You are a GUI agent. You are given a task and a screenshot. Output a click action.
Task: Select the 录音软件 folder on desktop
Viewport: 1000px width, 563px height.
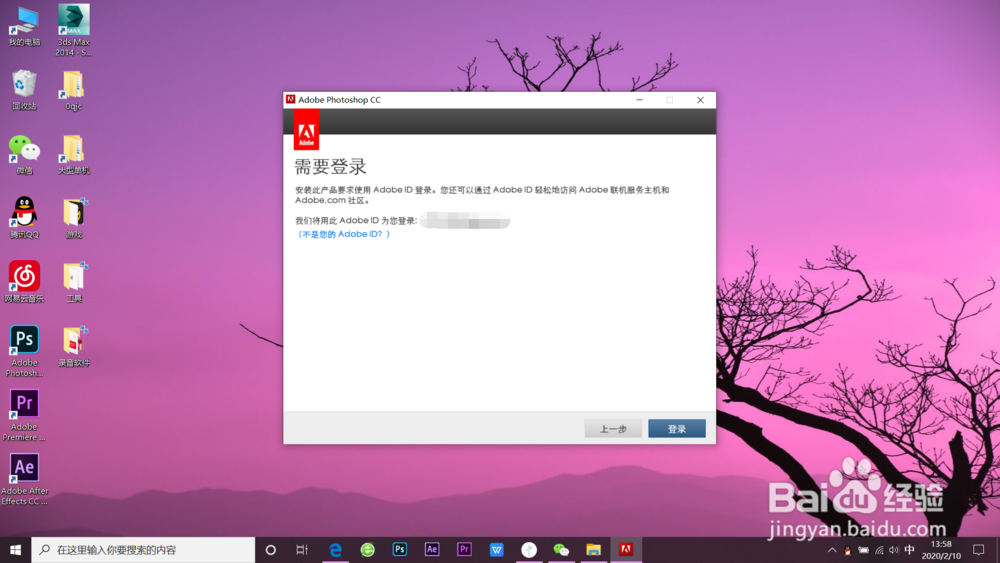(73, 346)
